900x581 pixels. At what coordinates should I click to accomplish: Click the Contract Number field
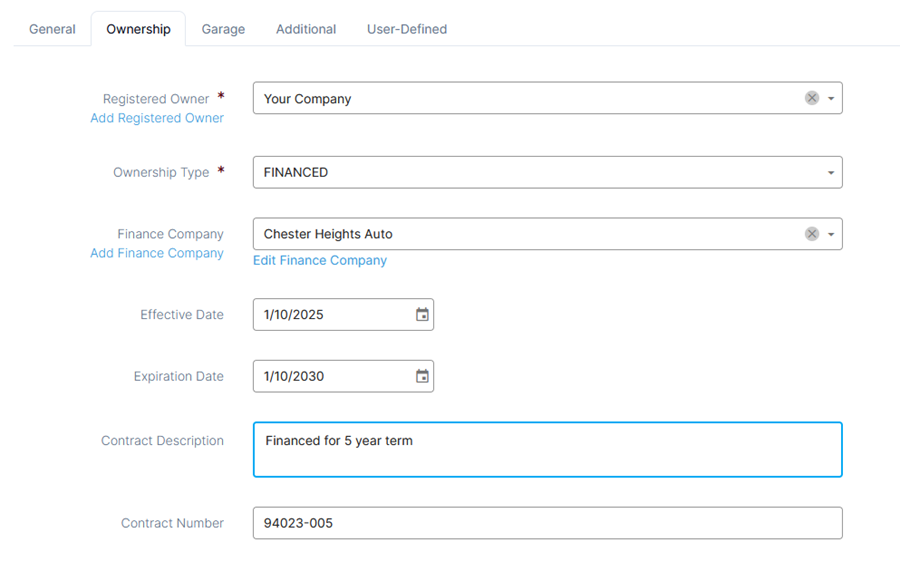coord(548,523)
